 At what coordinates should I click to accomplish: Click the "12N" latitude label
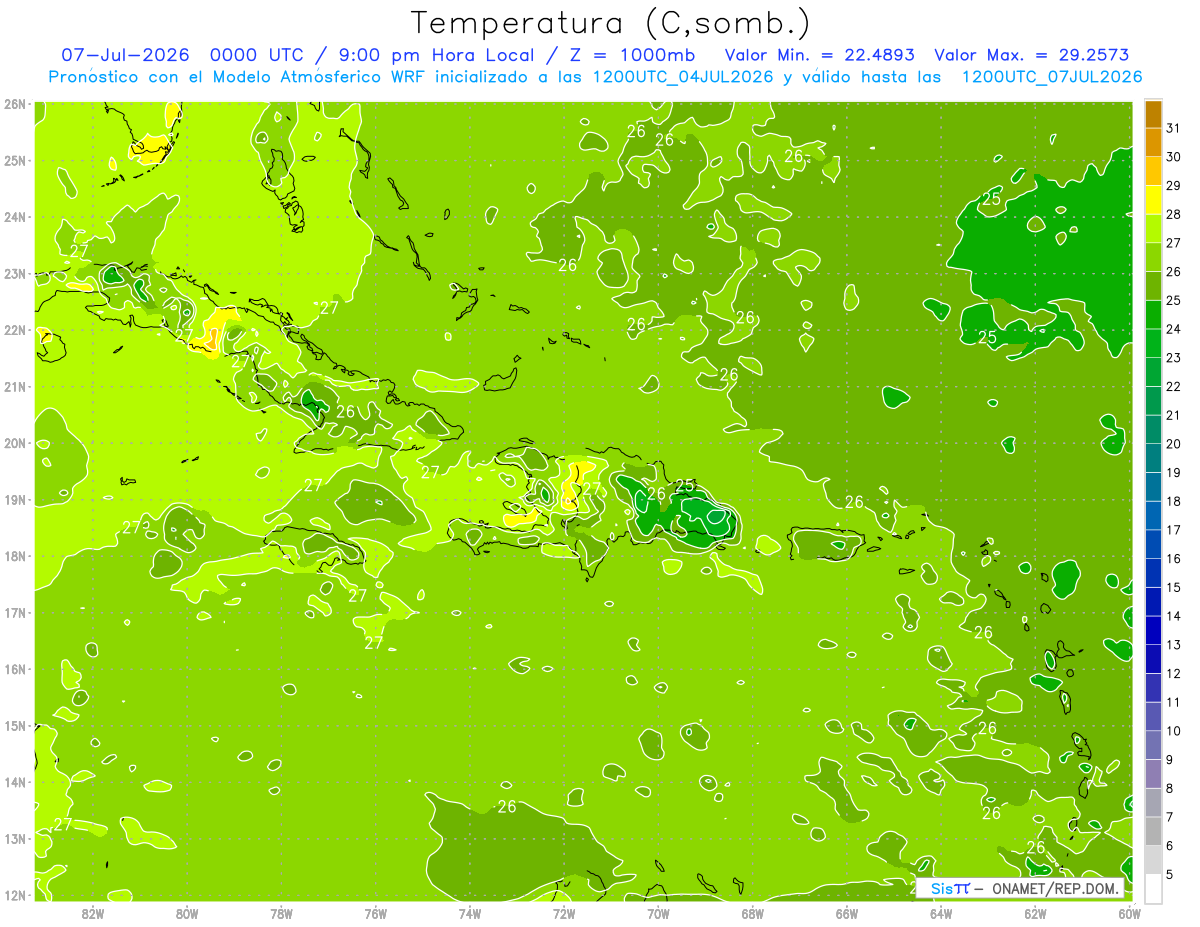(15, 895)
